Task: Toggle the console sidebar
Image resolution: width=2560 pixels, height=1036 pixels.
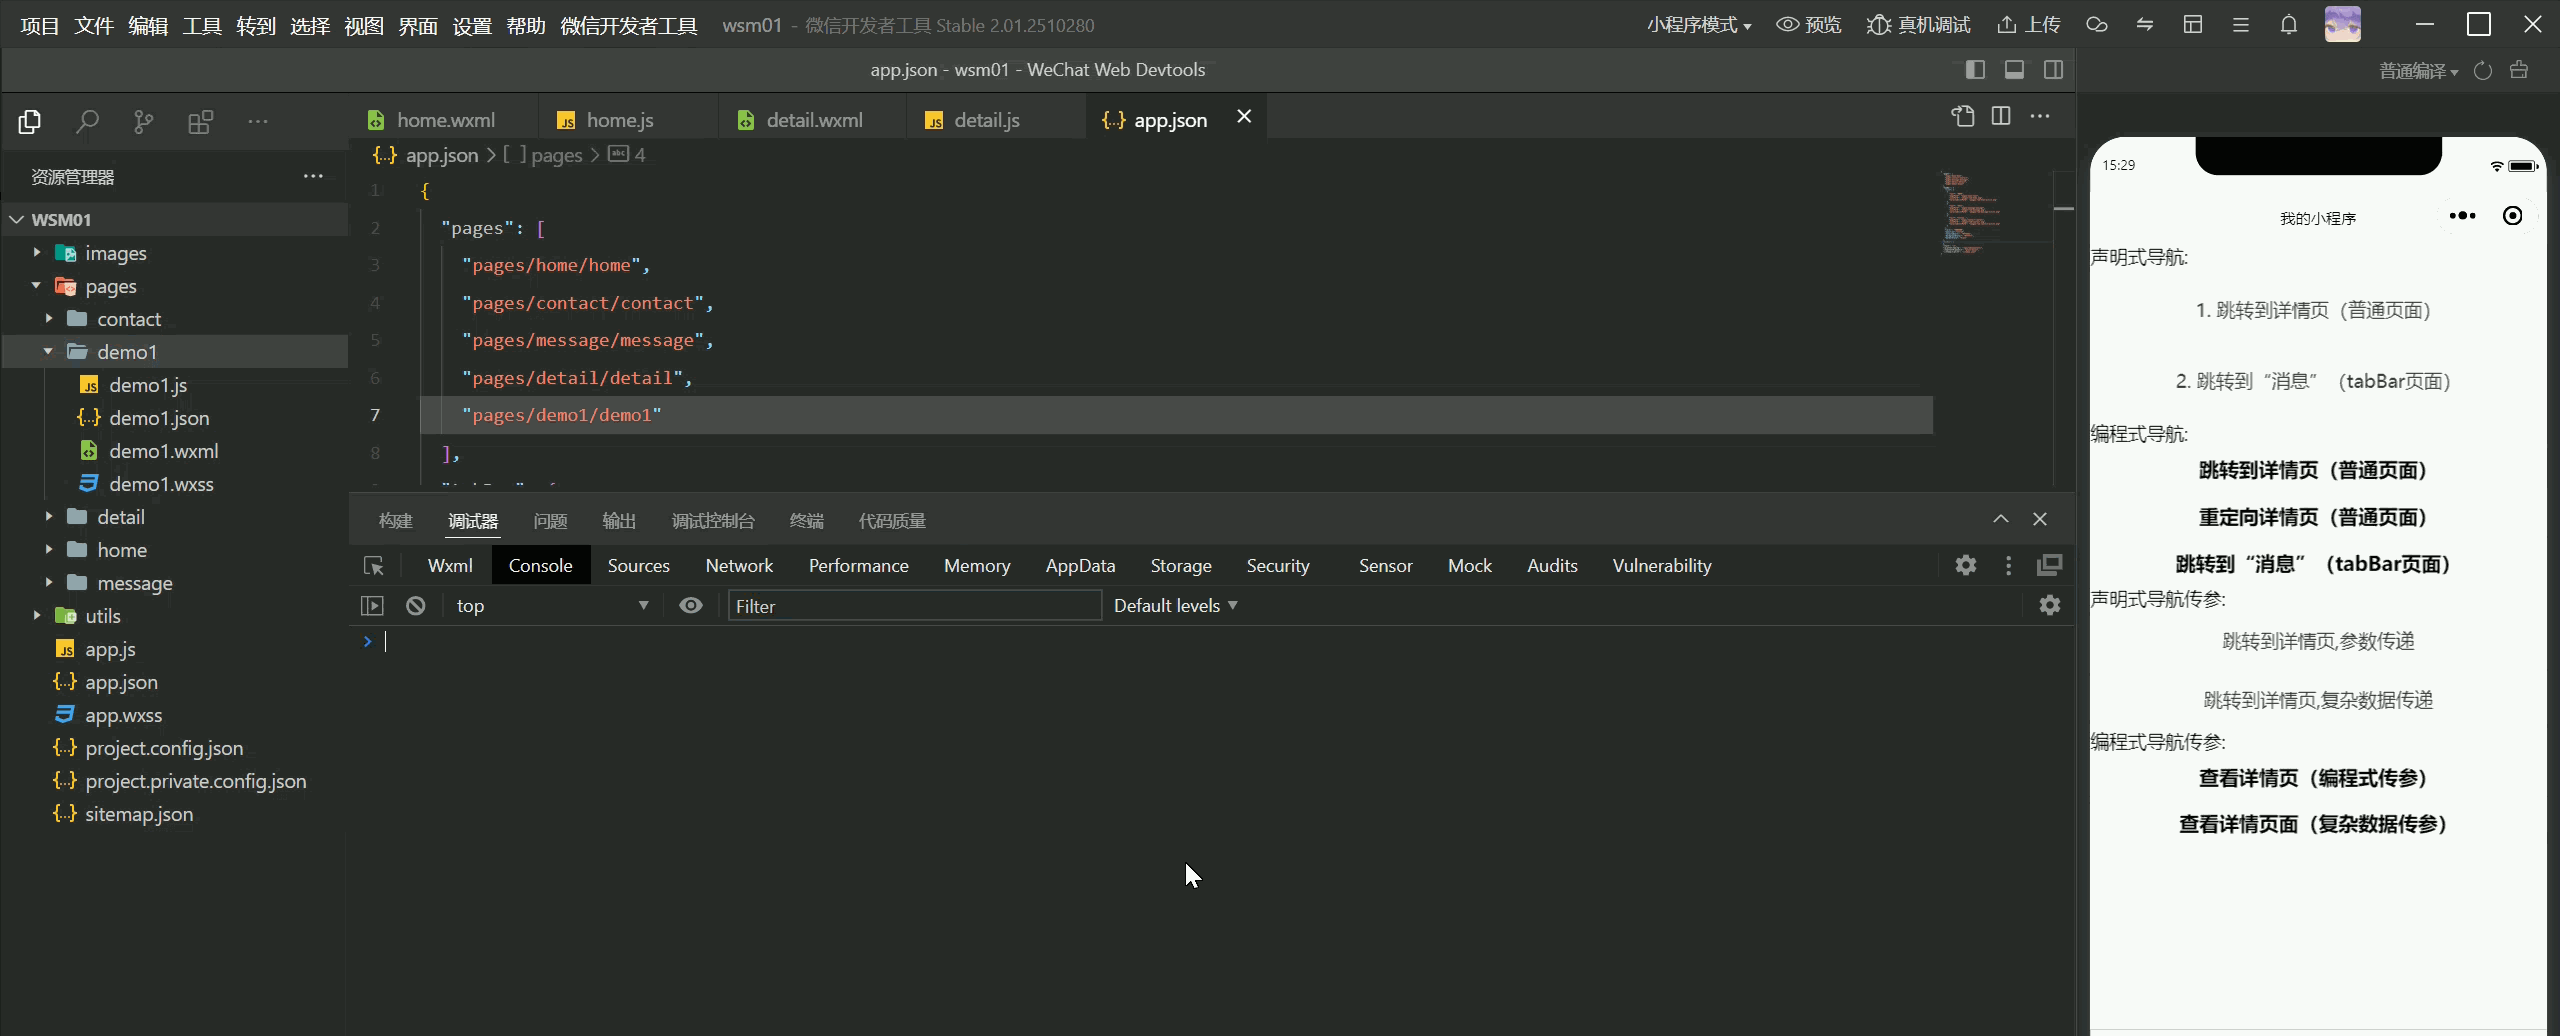Action: [x=372, y=606]
